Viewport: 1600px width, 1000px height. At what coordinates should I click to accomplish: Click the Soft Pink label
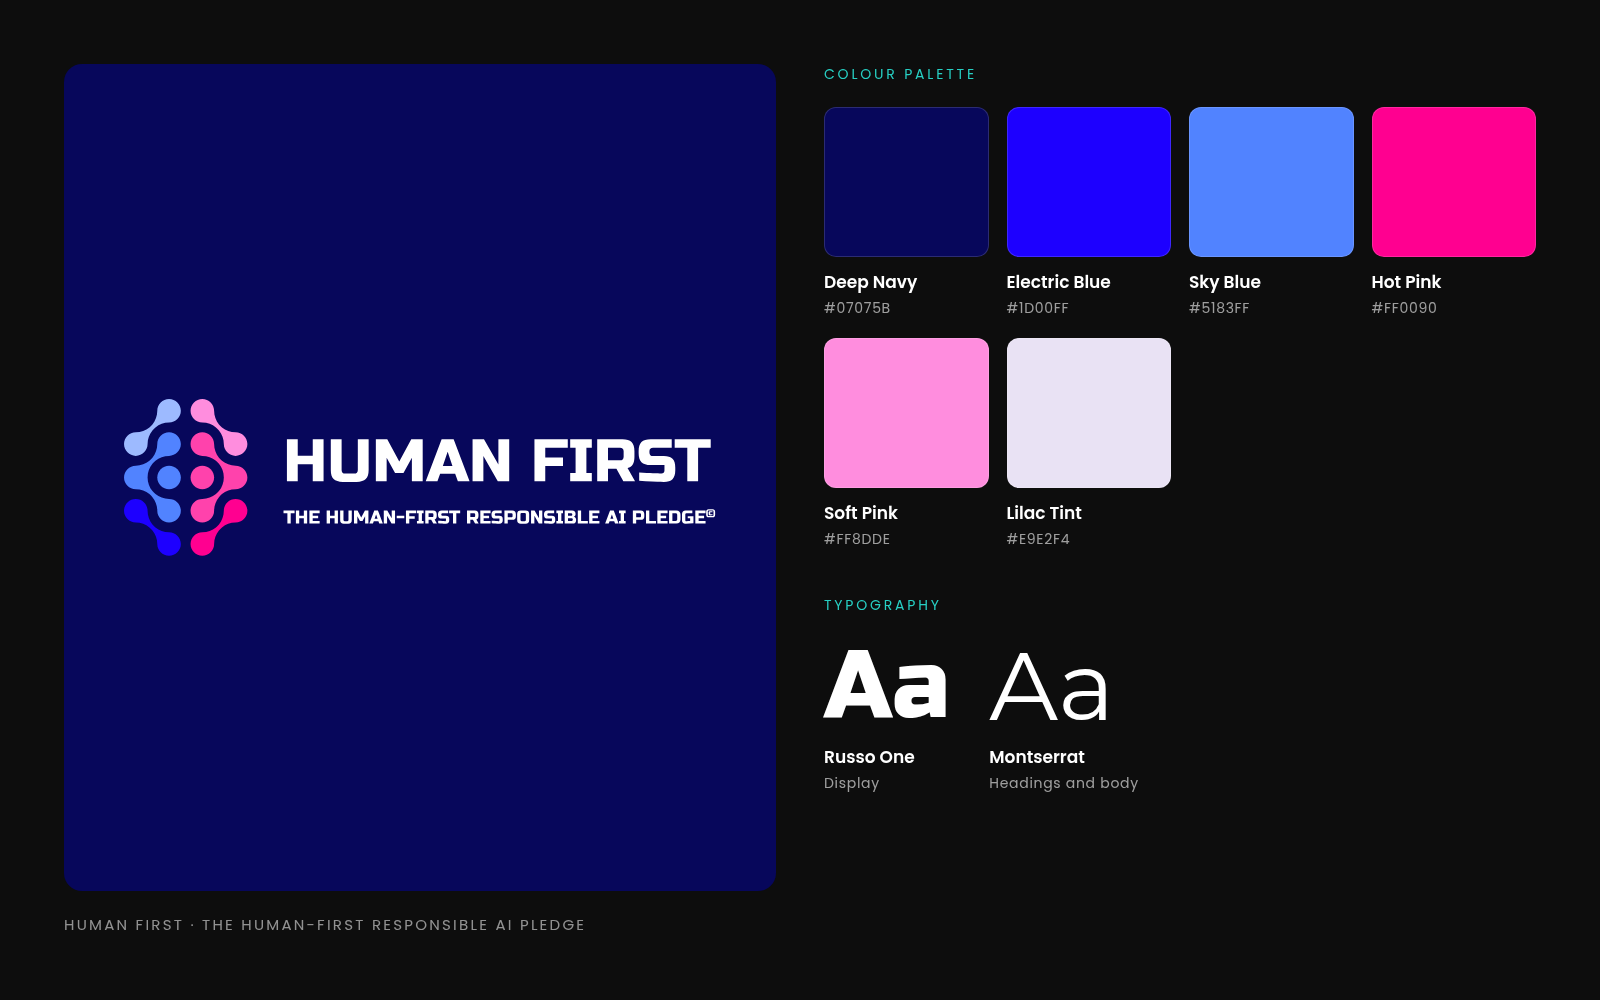[860, 513]
